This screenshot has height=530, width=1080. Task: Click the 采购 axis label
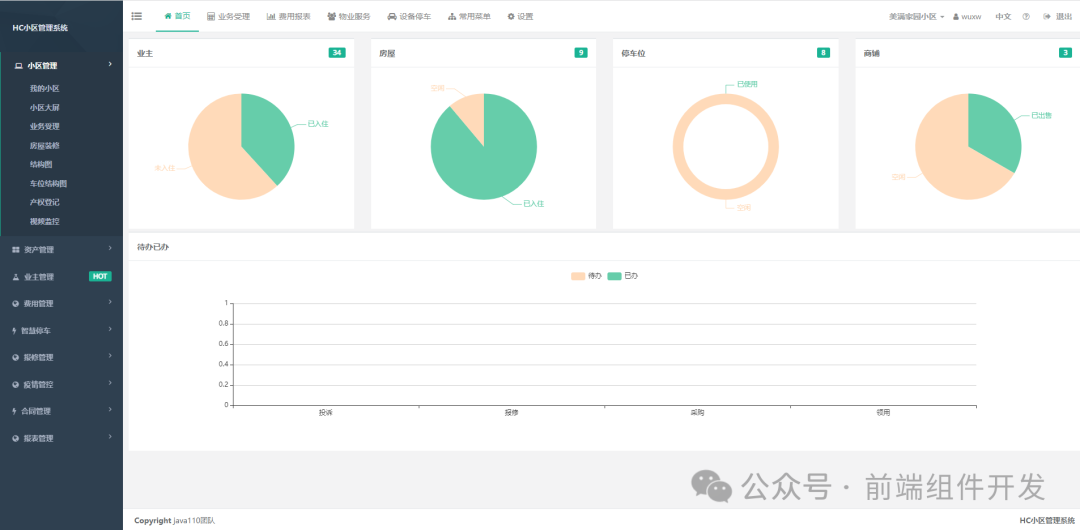click(697, 413)
